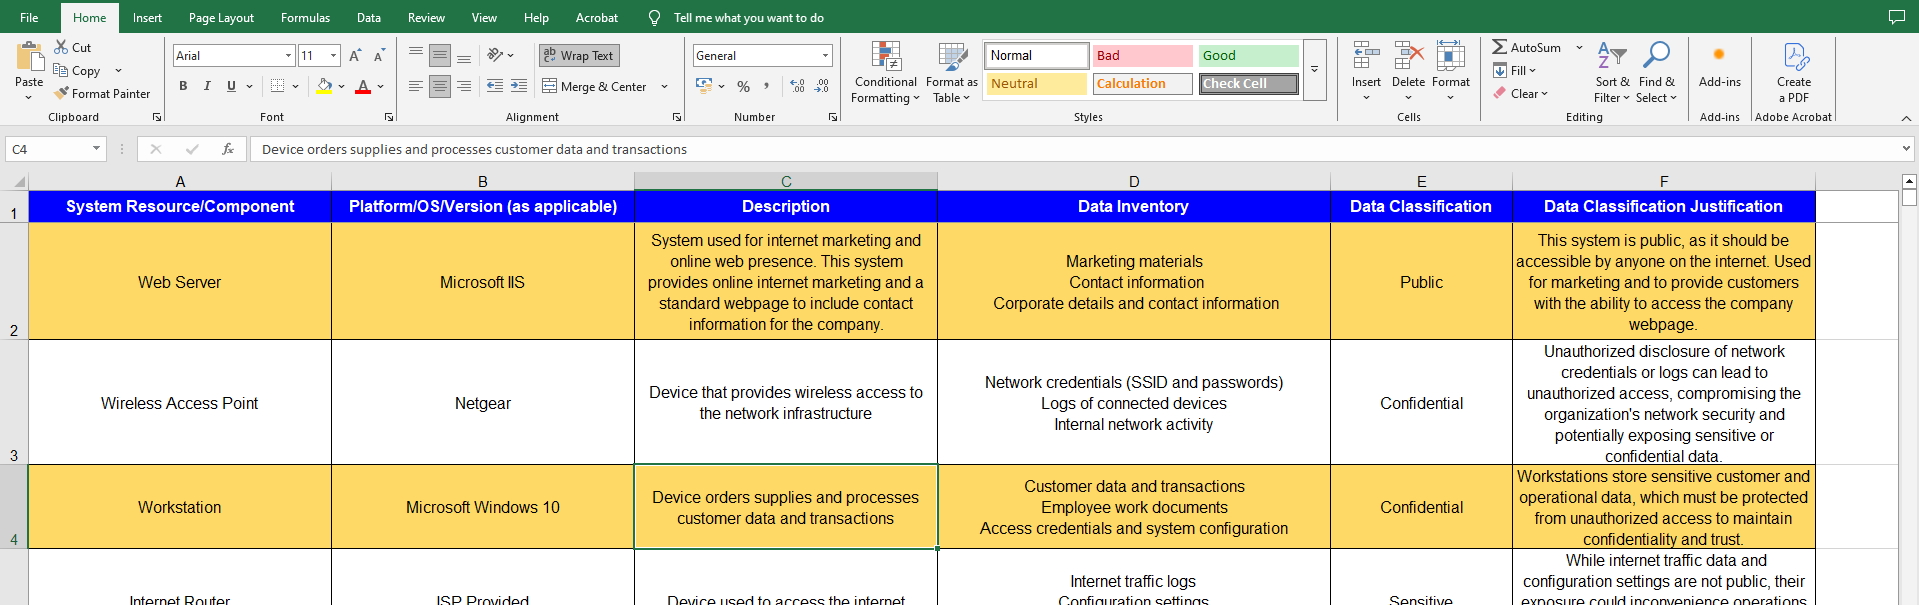Click the Insert cells icon

click(1366, 56)
